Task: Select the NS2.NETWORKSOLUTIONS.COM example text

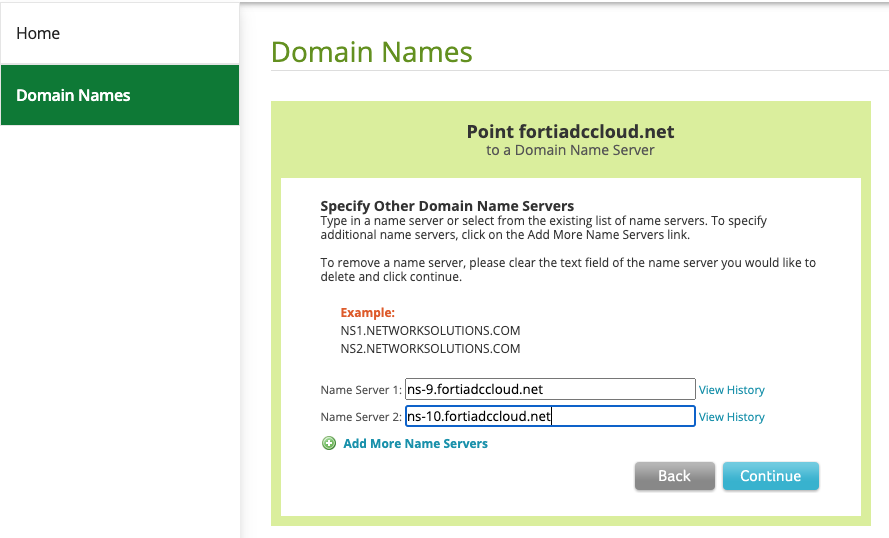Action: coord(430,349)
